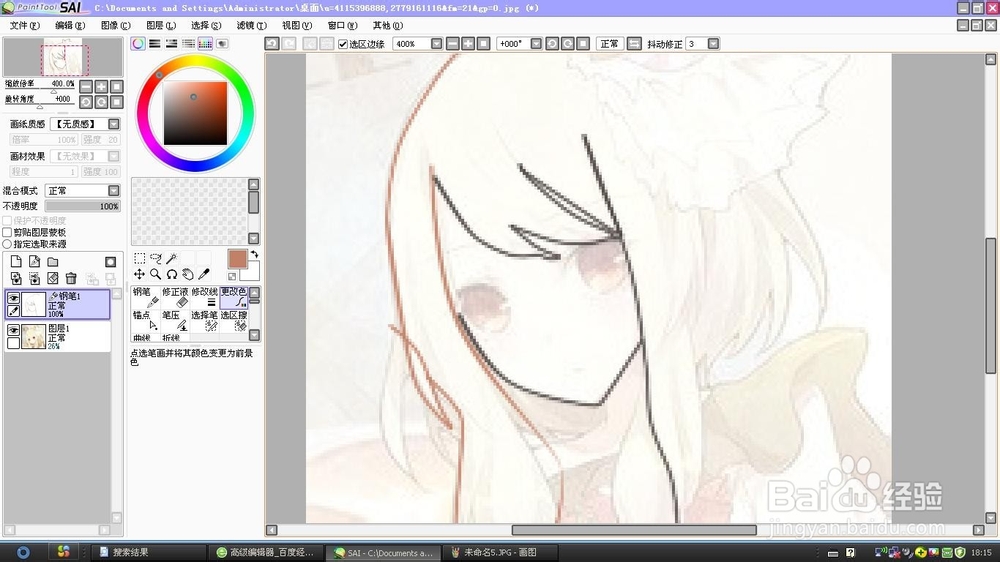
Task: Show the RGB slider panel icon
Action: point(155,43)
